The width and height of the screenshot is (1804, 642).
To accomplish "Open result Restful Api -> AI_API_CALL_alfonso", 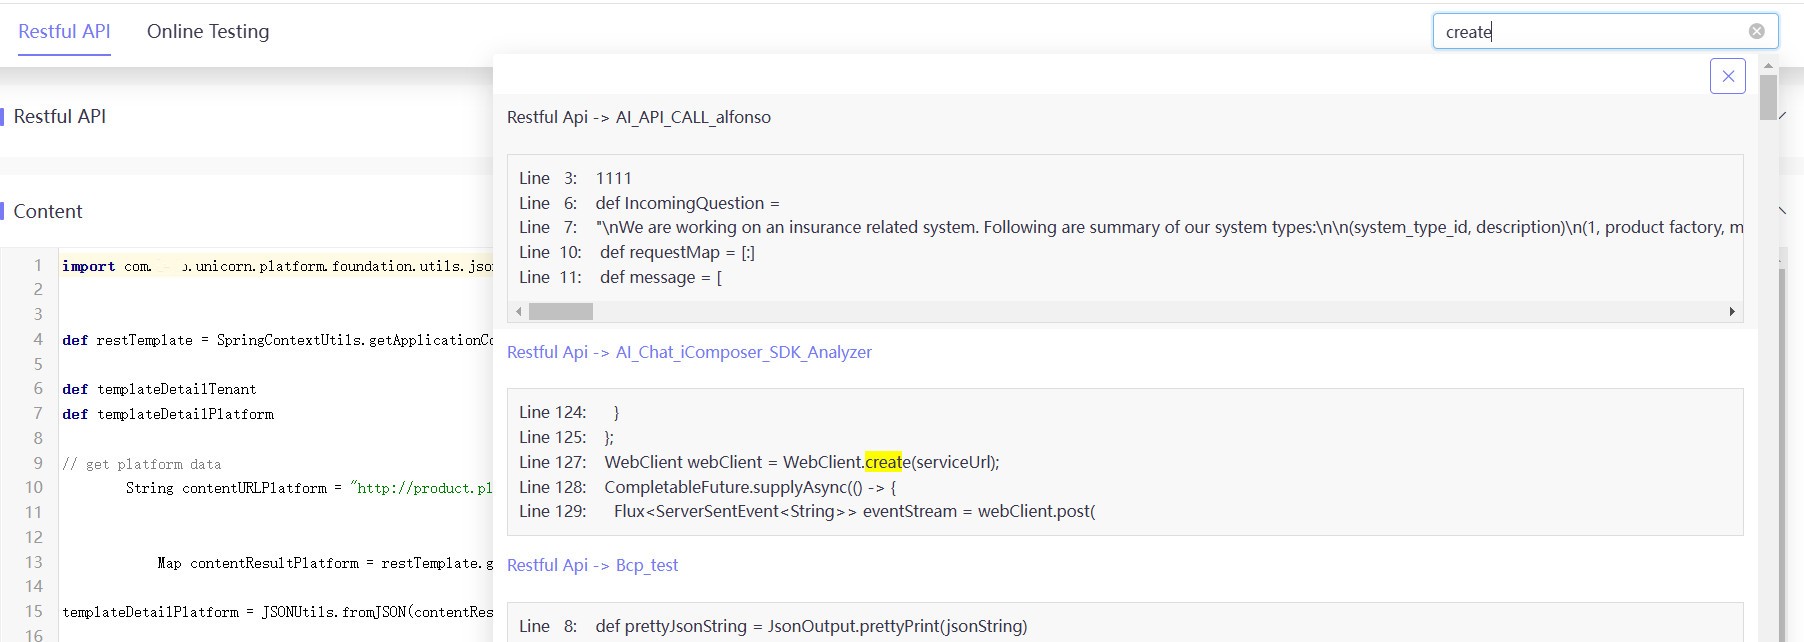I will [638, 117].
